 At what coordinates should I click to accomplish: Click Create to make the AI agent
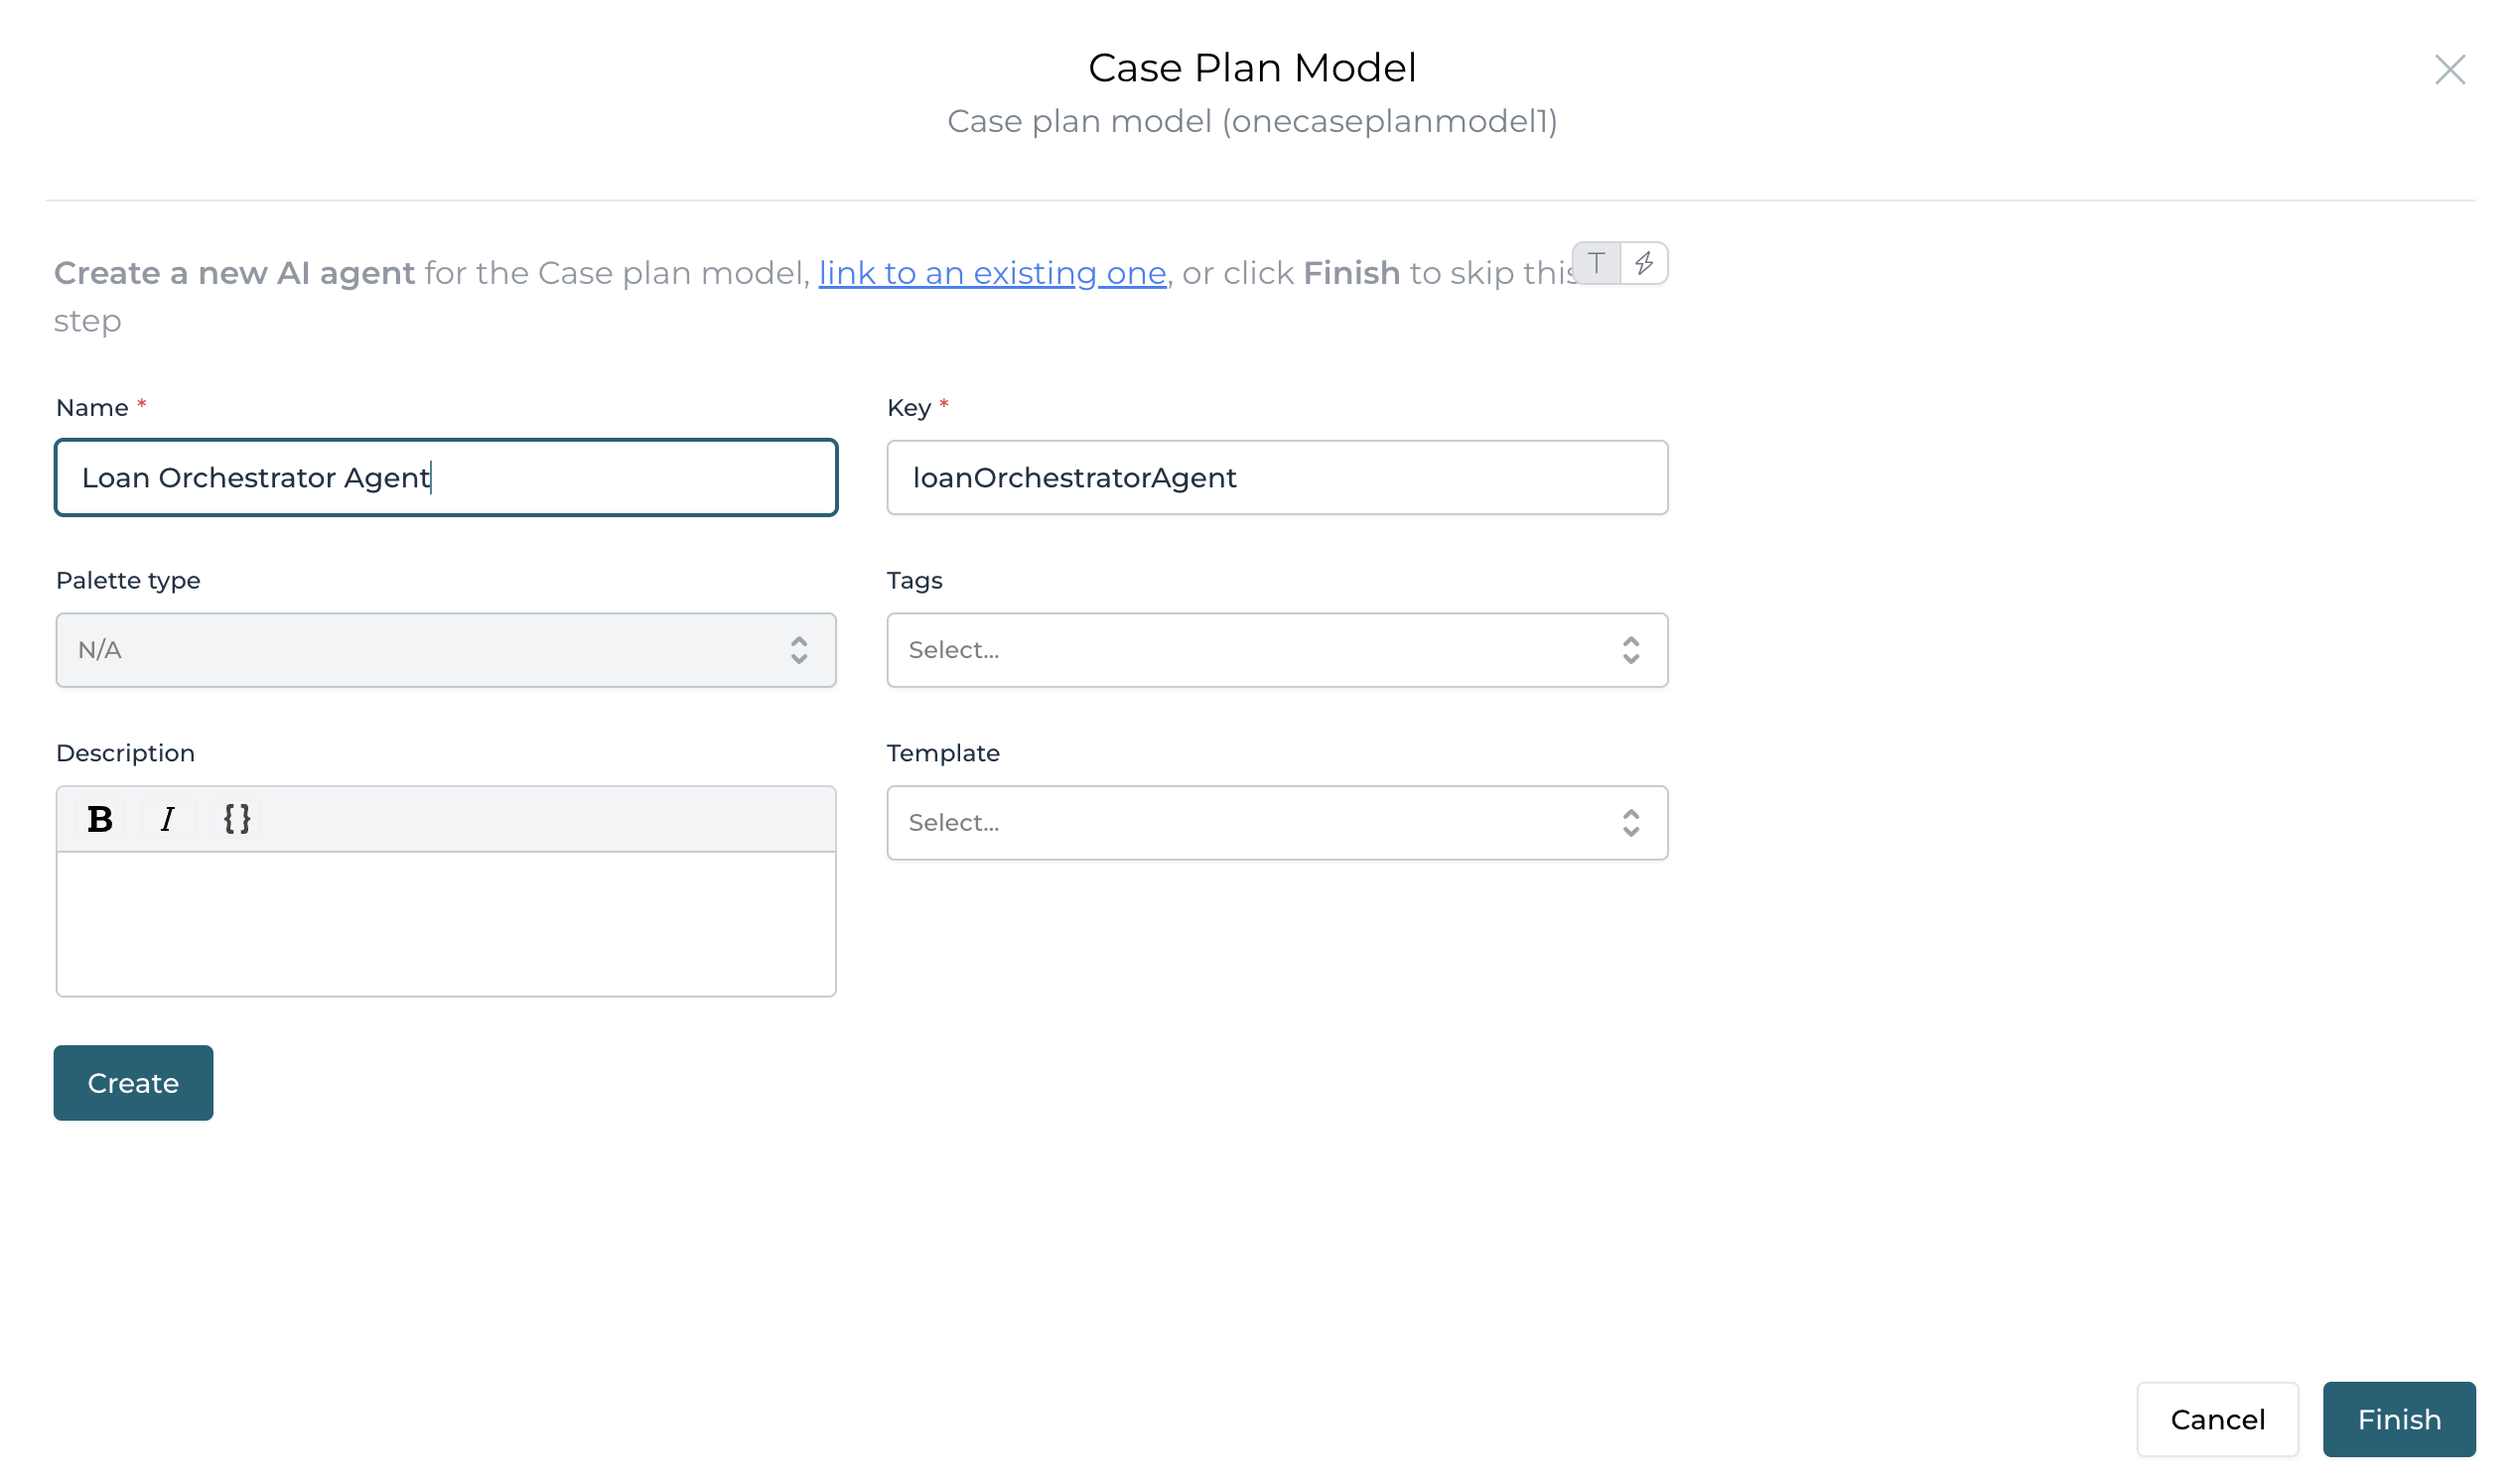pos(133,1082)
